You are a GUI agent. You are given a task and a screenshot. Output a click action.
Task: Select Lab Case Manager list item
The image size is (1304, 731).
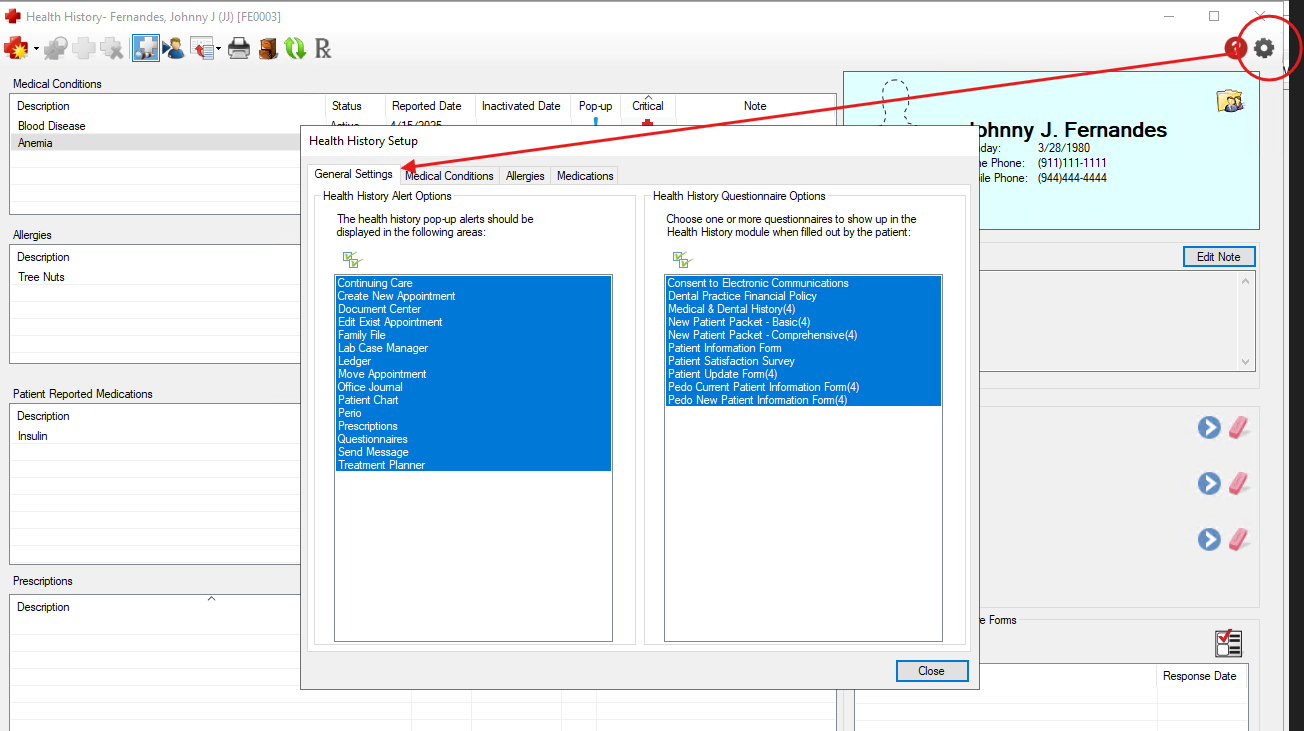pos(473,348)
